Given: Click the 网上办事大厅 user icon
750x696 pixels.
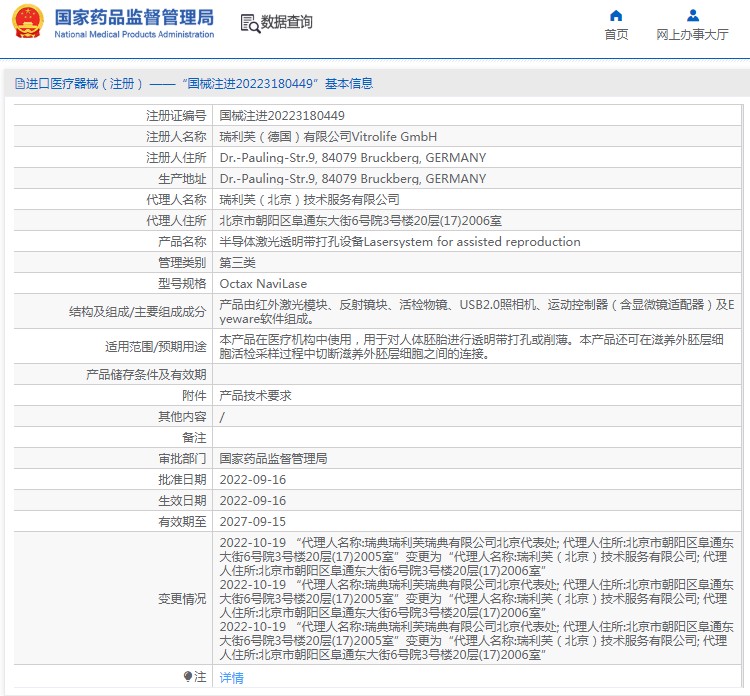Looking at the screenshot, I should point(693,16).
